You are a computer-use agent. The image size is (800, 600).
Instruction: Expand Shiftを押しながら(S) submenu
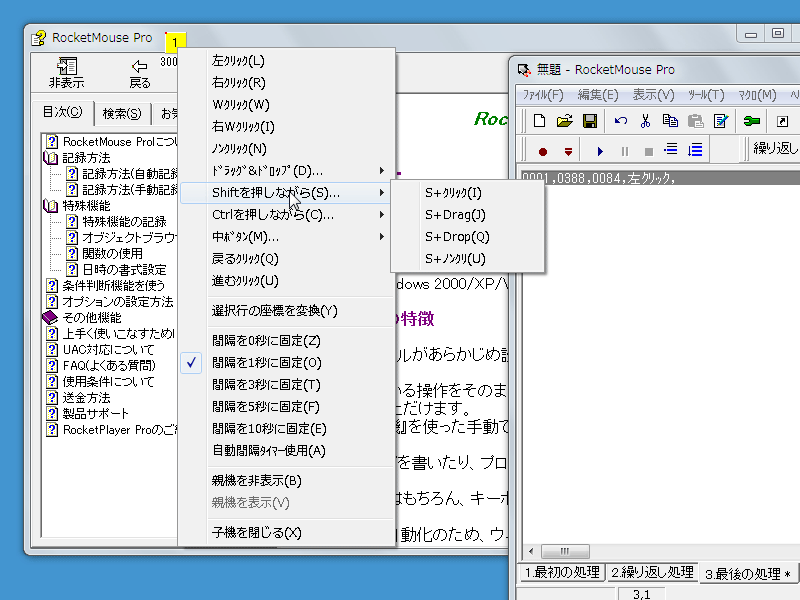click(287, 193)
